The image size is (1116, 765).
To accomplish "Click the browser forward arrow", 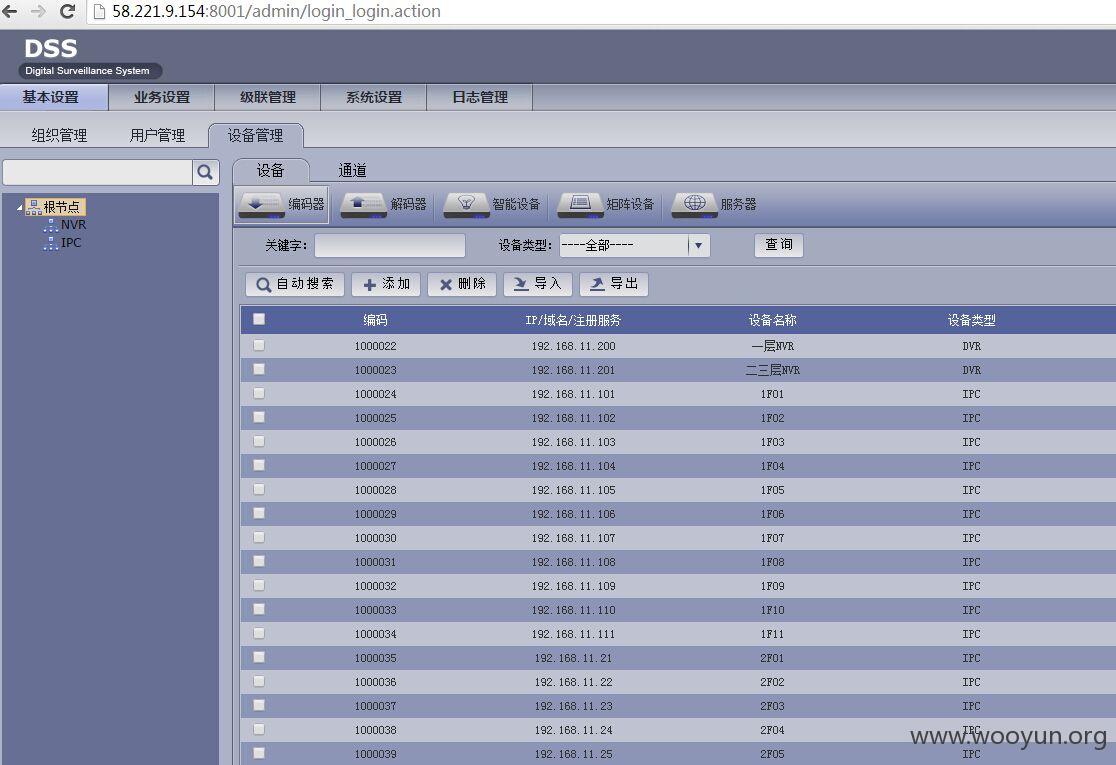I will [x=38, y=11].
